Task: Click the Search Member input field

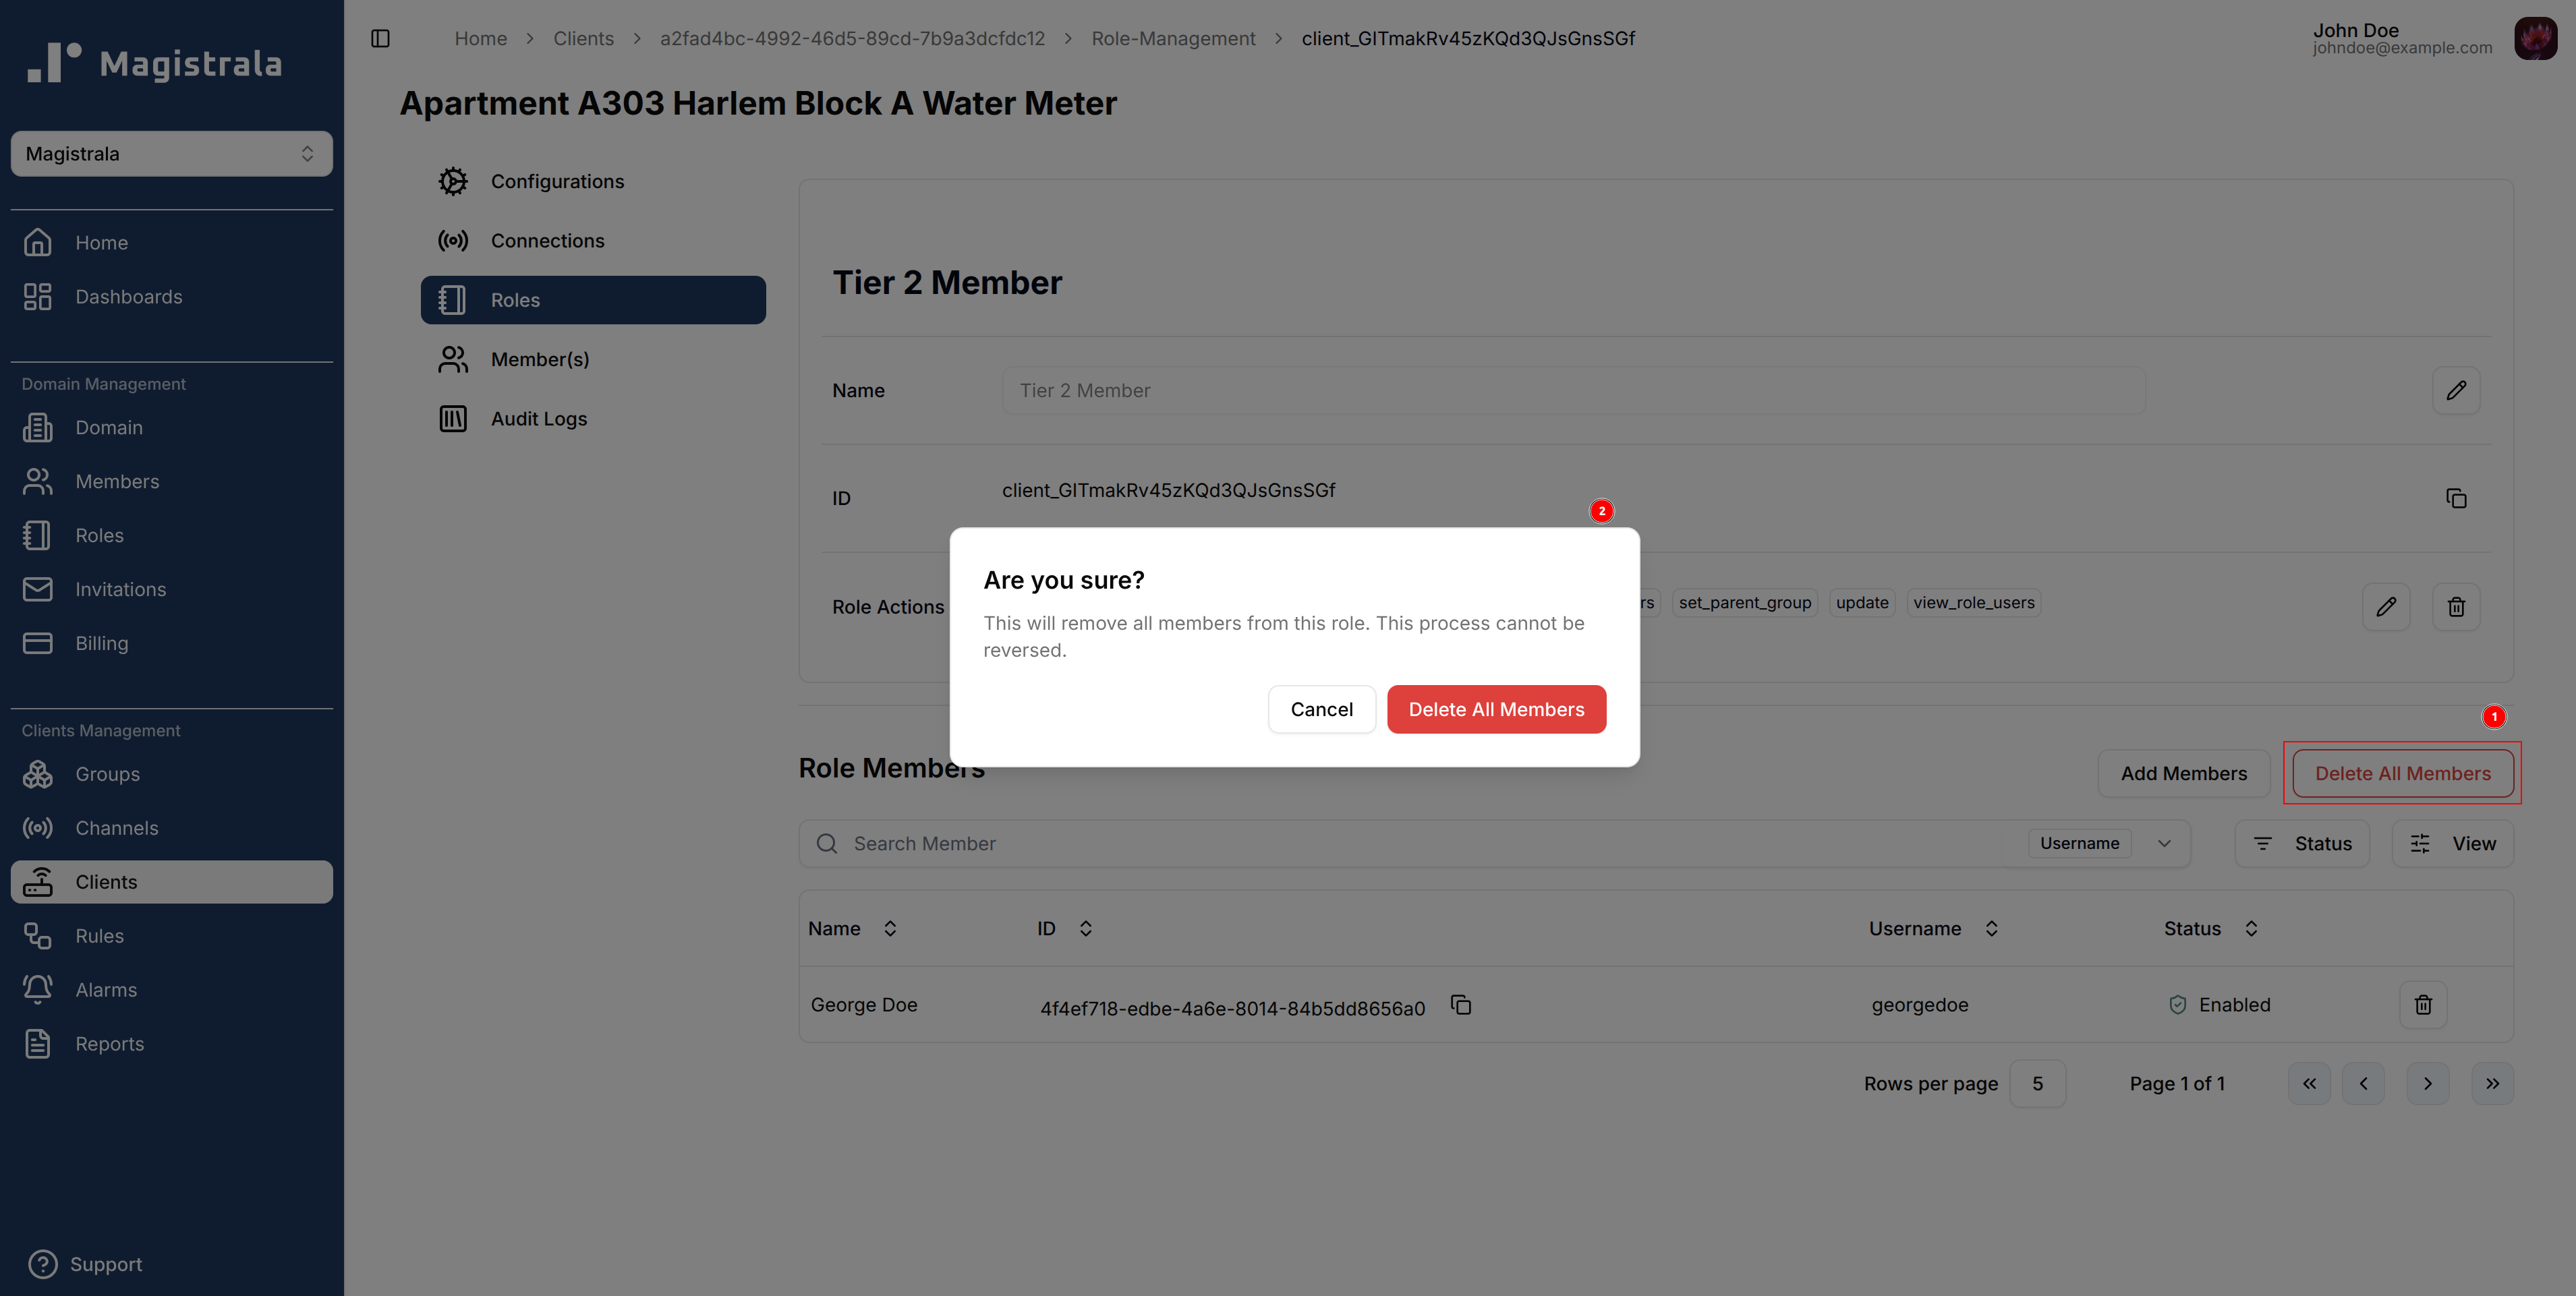Action: 1400,843
